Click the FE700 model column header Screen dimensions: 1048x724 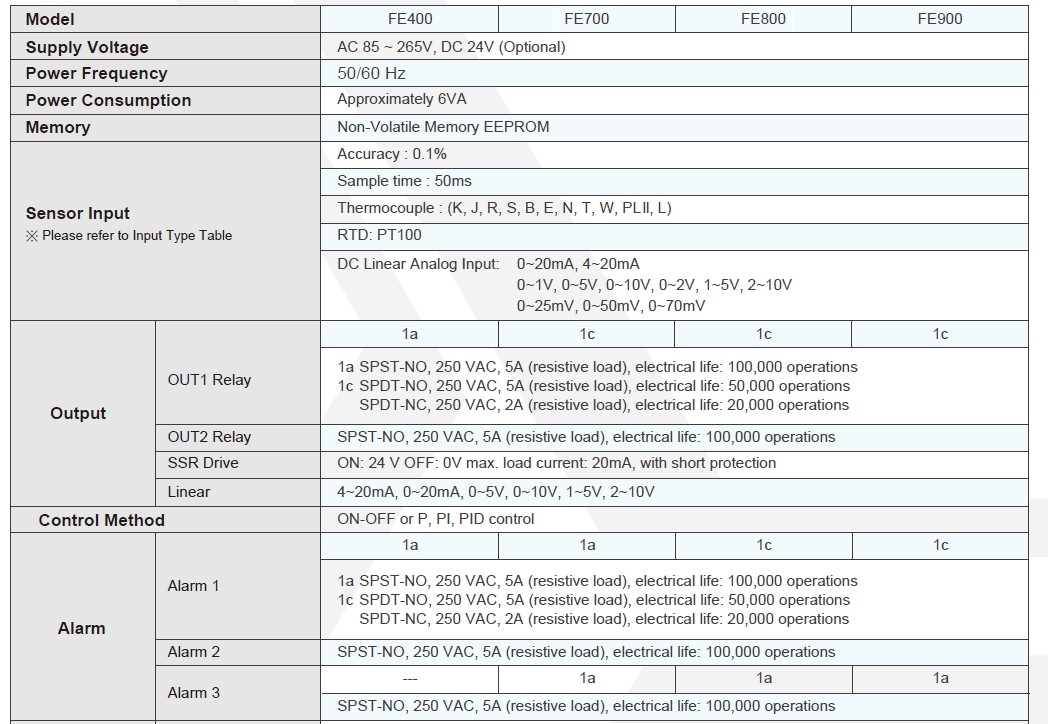pos(586,19)
